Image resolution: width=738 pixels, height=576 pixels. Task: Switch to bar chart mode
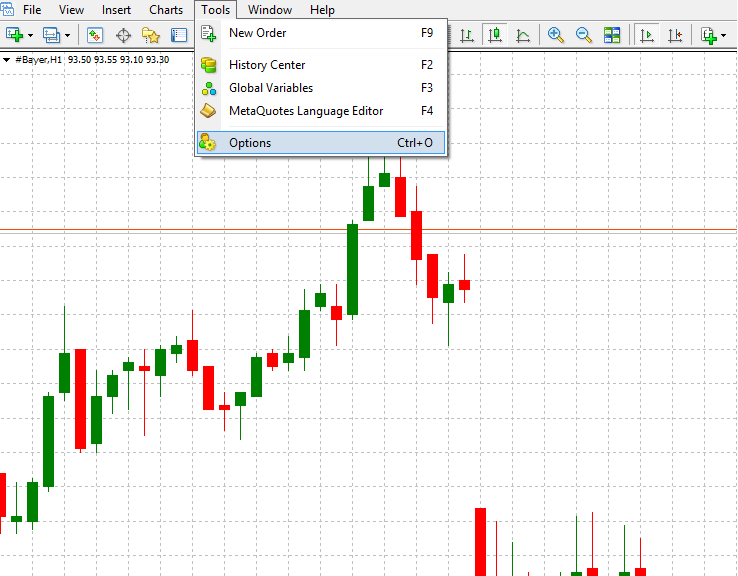click(466, 36)
